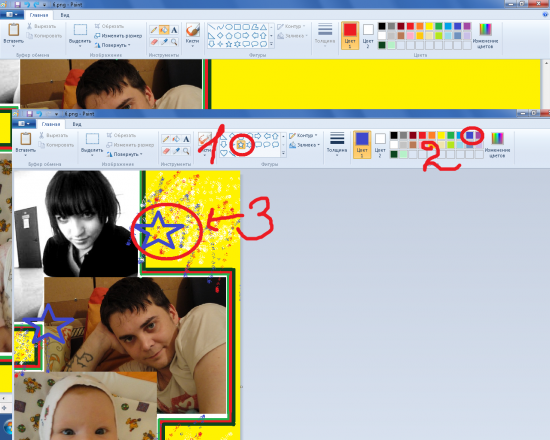This screenshot has height=440, width=550.
Task: Click Выделить selection button in back window
Action: pos(80,35)
